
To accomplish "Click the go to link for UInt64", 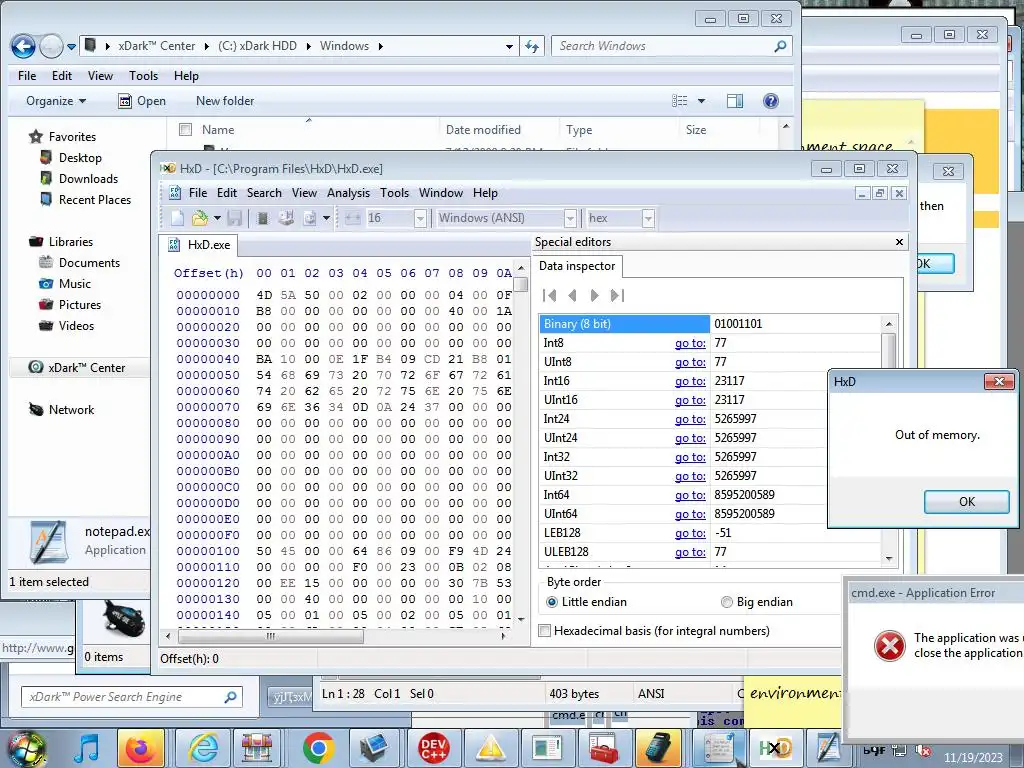I will 690,514.
